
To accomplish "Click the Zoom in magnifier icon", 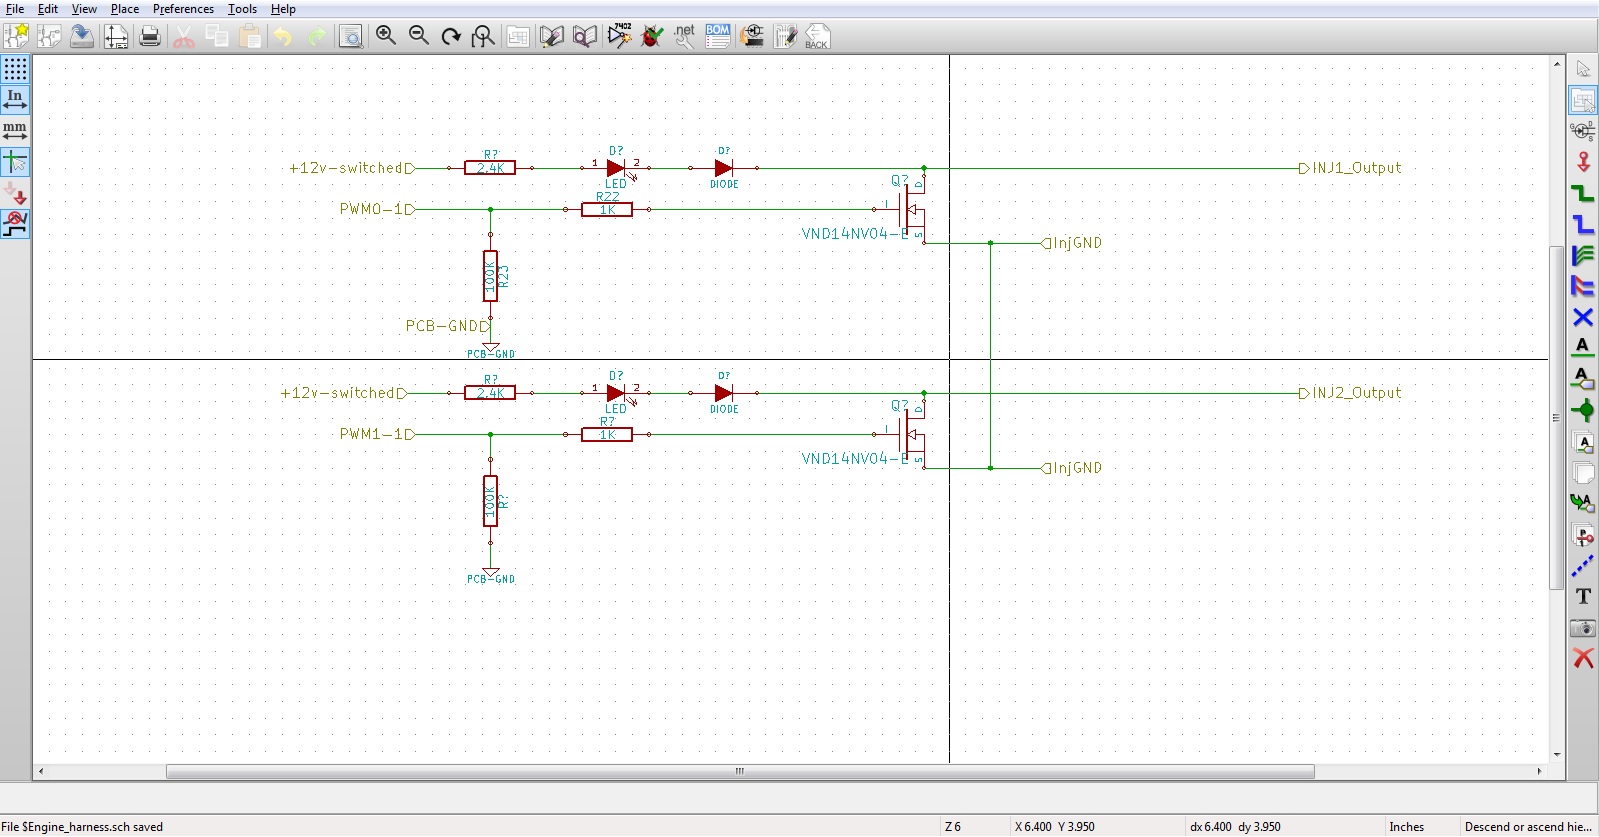I will click(385, 37).
